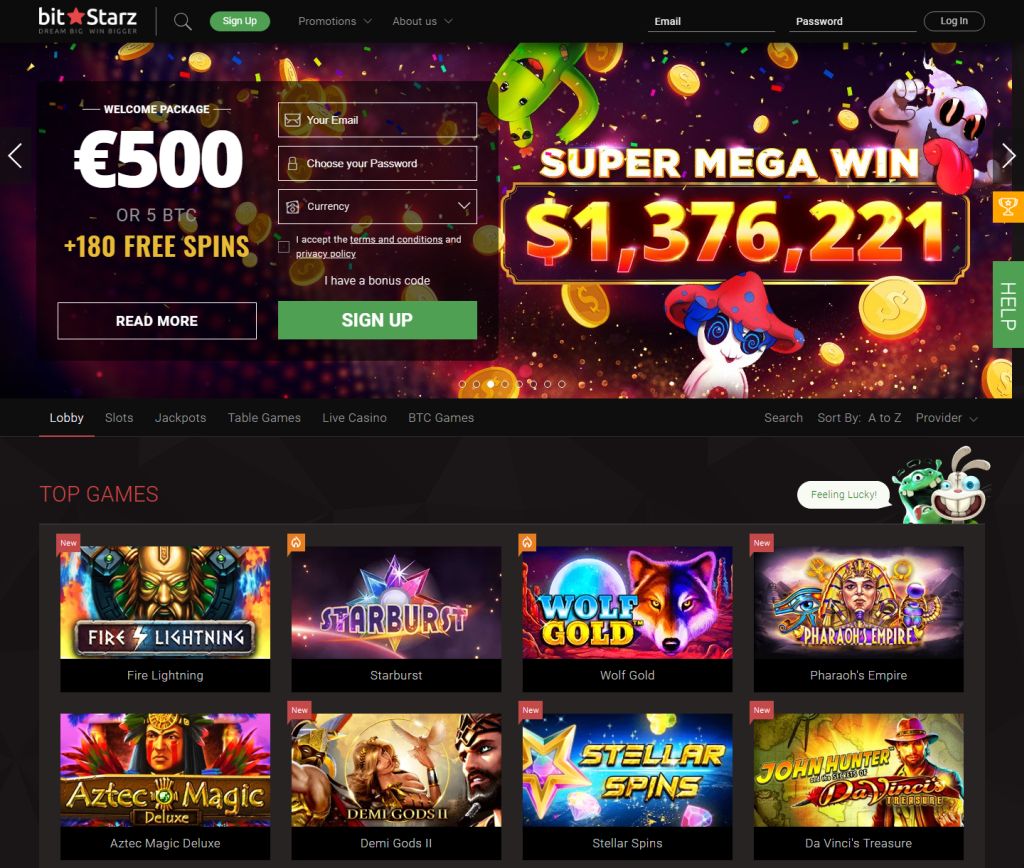Open the terms and conditions link
This screenshot has width=1024, height=868.
click(396, 240)
